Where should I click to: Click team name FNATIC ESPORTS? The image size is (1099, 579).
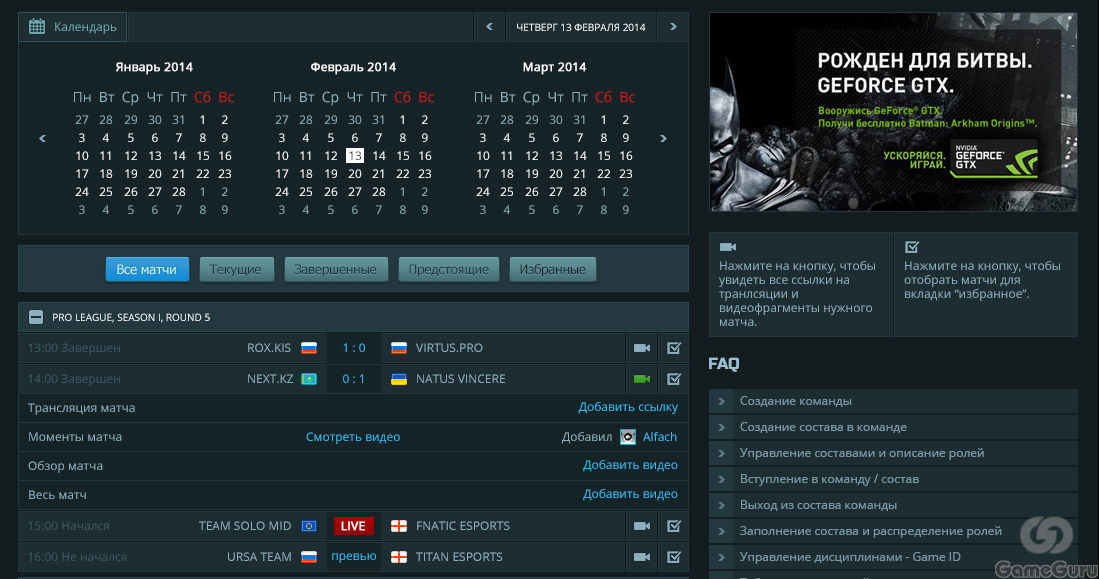(x=463, y=526)
